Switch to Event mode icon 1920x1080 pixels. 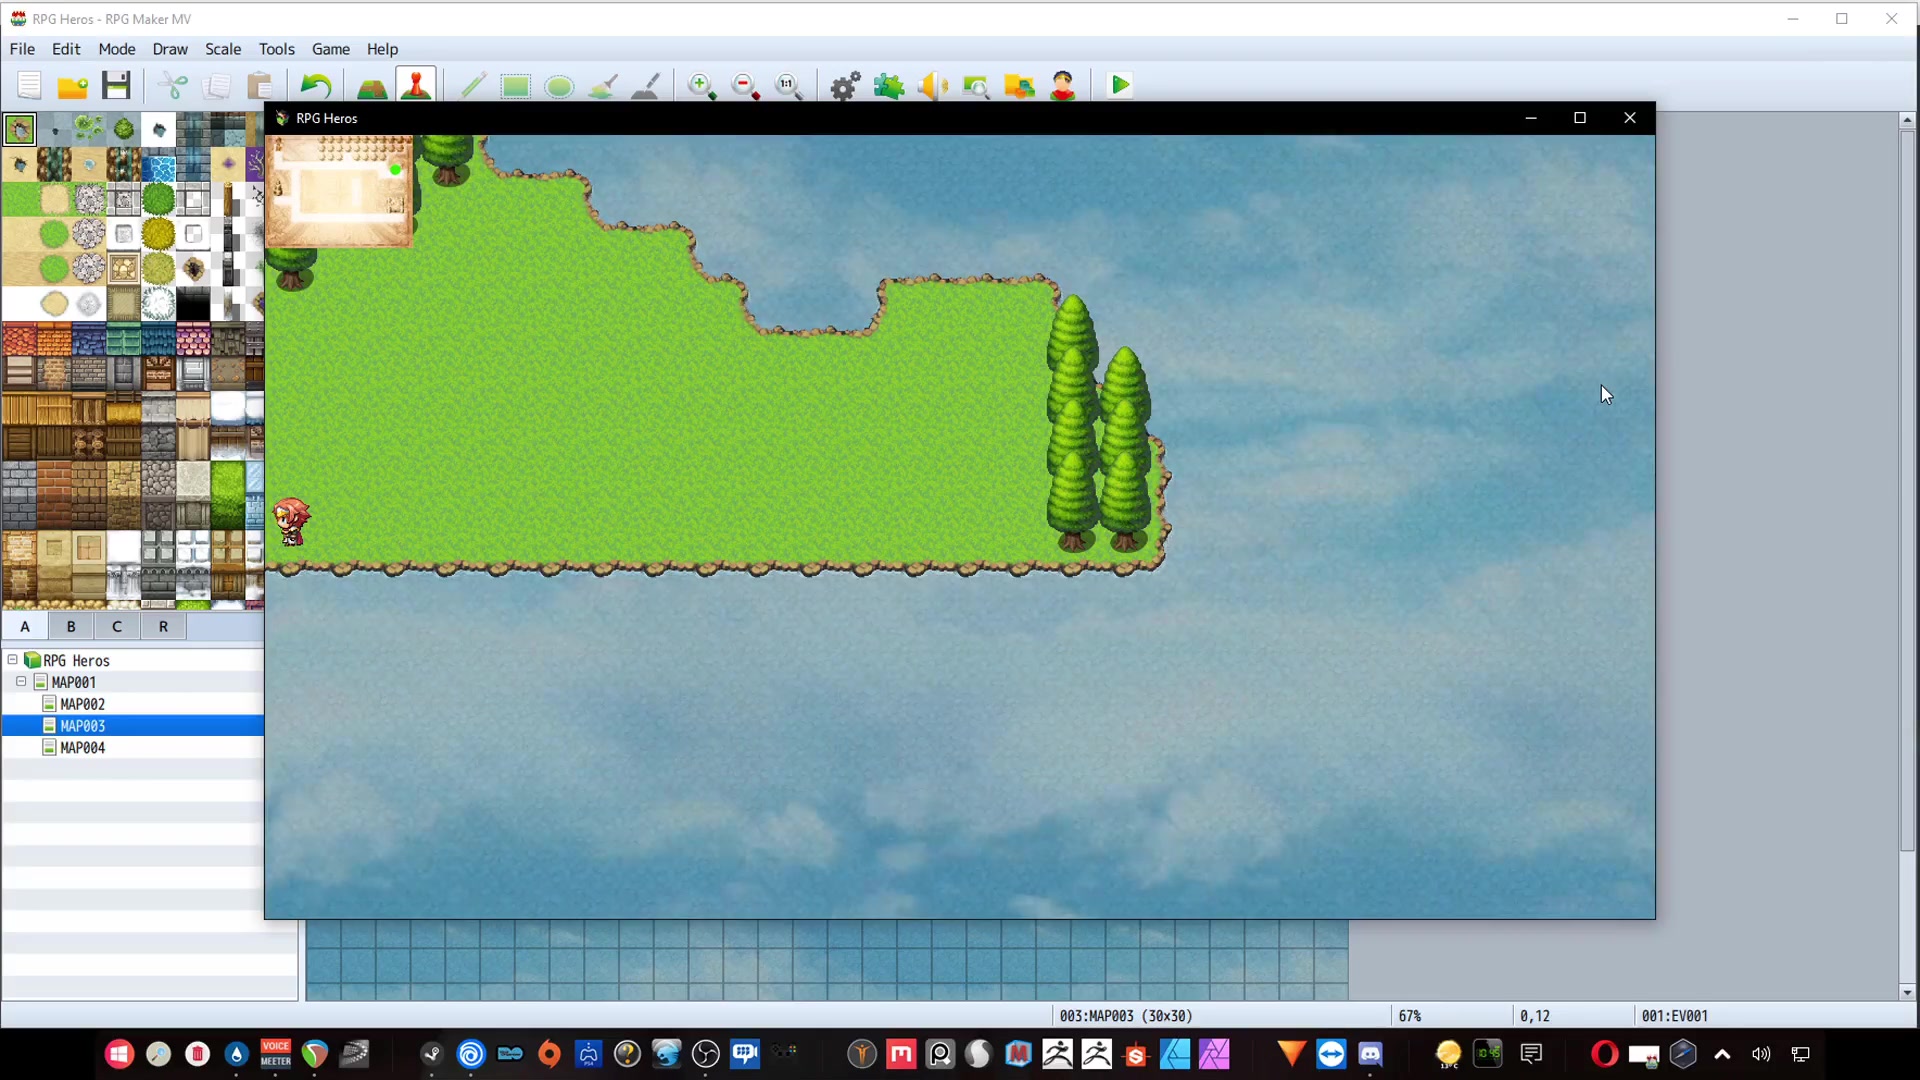point(416,86)
